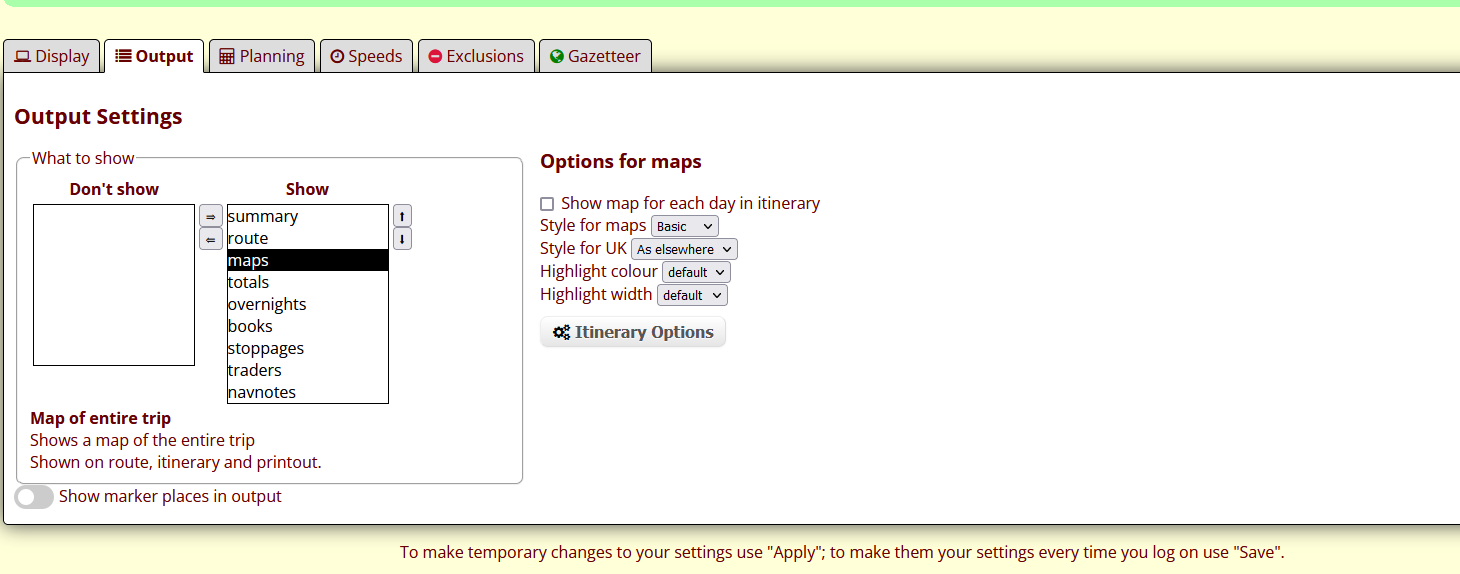Select overnights in the Show list
Image resolution: width=1460 pixels, height=574 pixels.
tap(268, 305)
